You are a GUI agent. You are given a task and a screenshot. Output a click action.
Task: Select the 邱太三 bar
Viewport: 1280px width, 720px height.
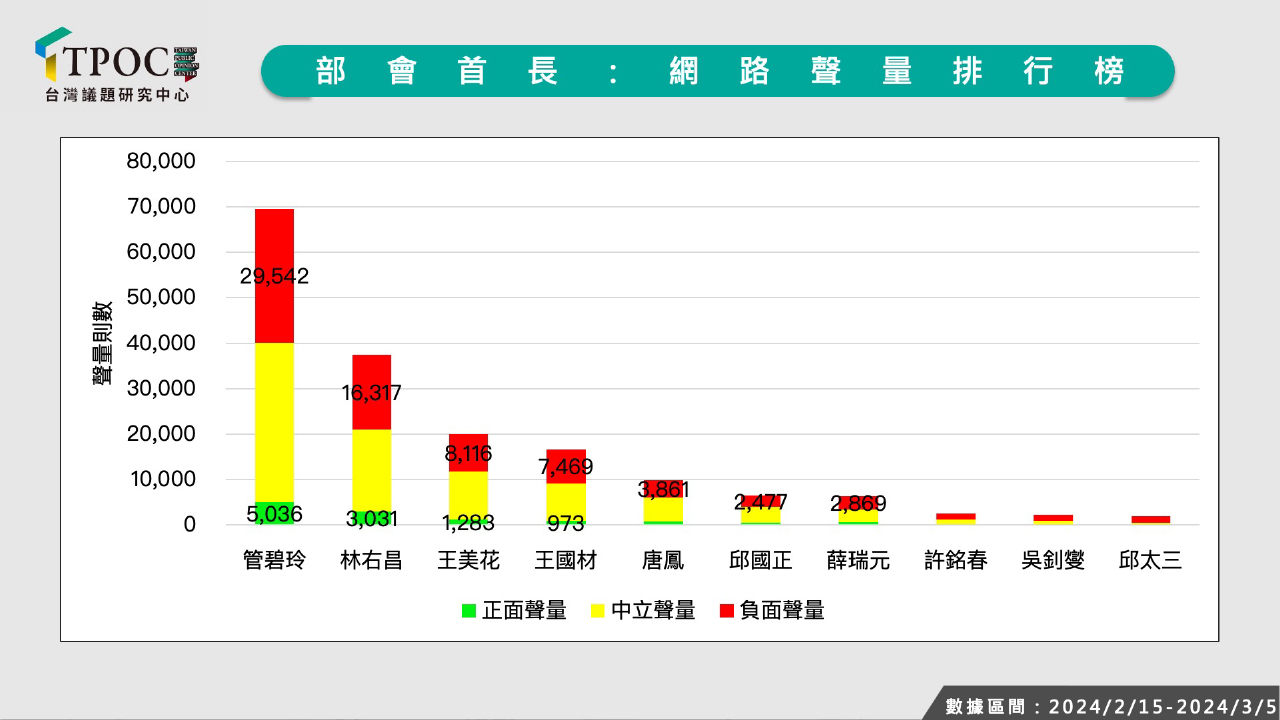click(x=1150, y=520)
